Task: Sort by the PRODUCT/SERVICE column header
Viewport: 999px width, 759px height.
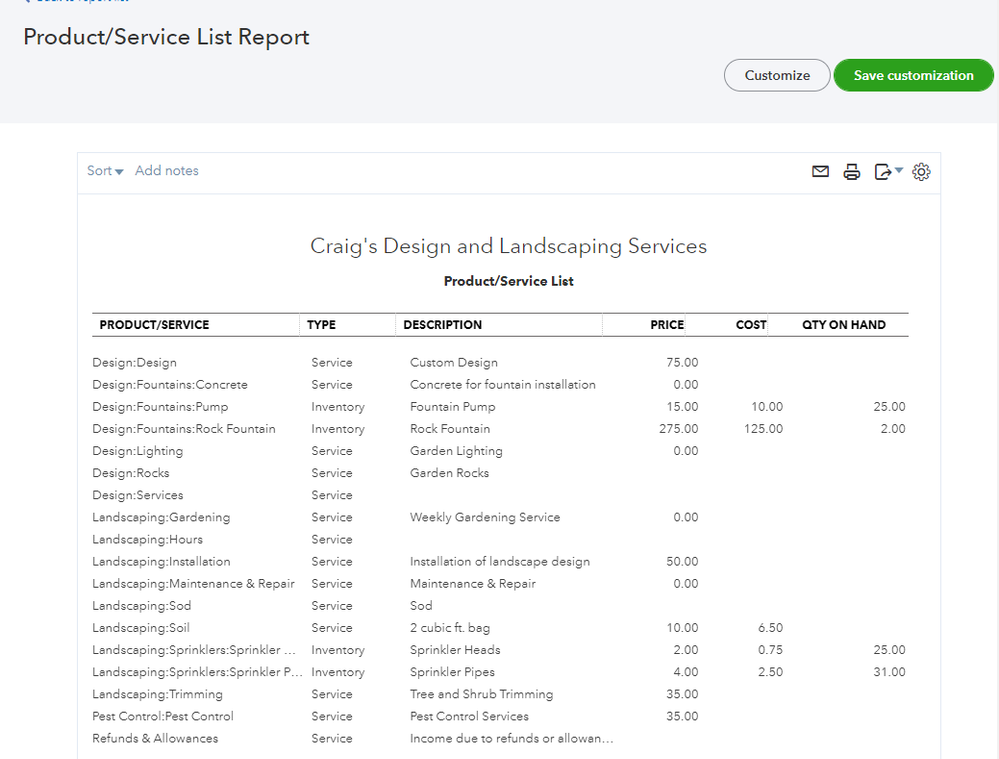Action: coord(155,325)
